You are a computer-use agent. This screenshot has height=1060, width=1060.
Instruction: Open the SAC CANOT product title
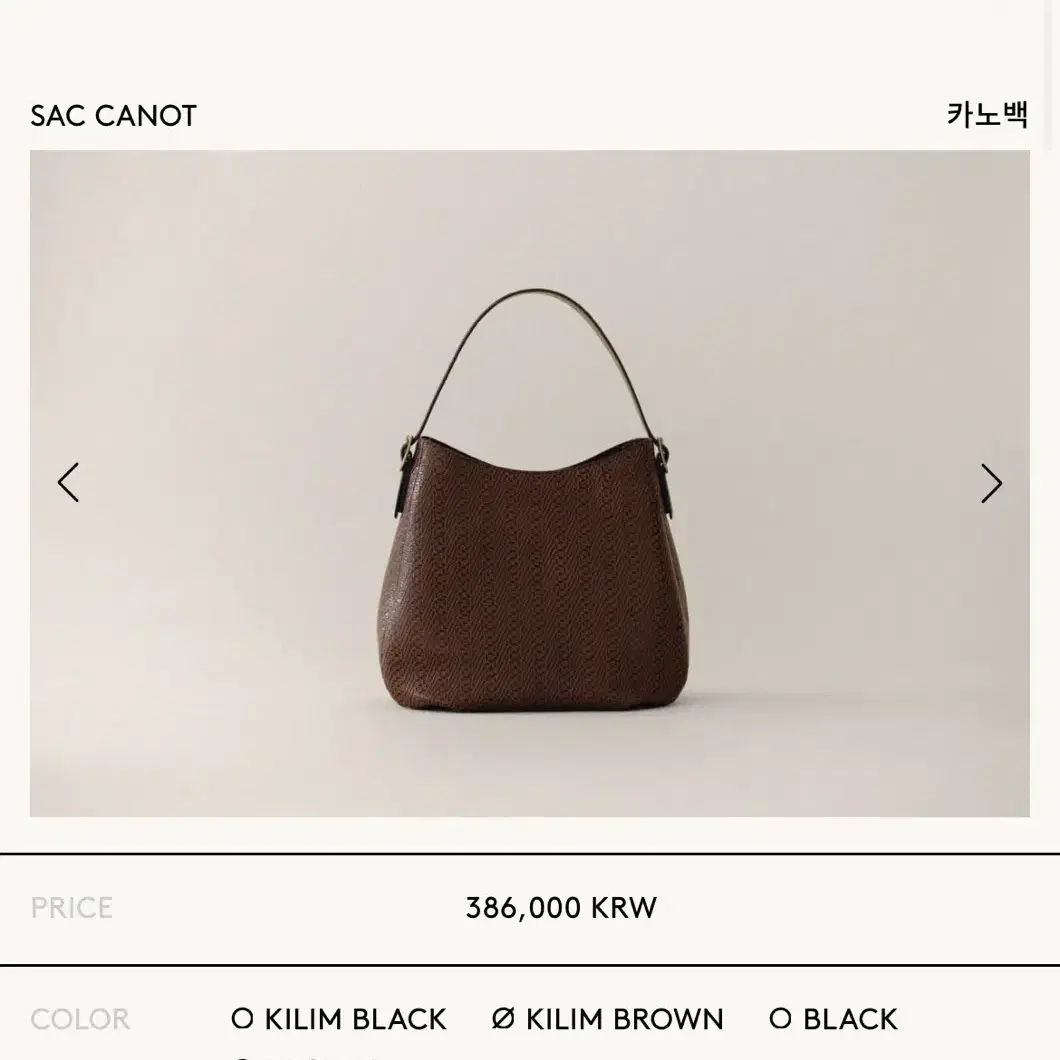113,116
